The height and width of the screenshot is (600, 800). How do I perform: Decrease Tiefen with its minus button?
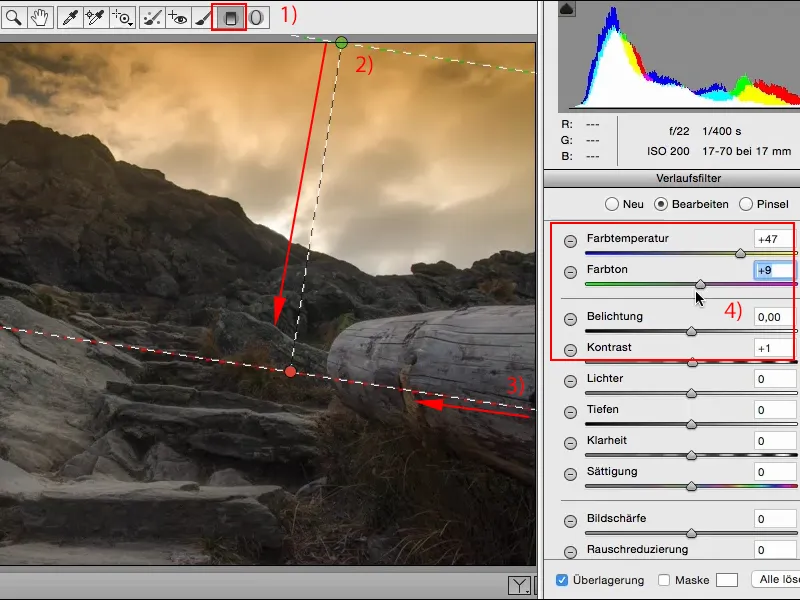[570, 412]
